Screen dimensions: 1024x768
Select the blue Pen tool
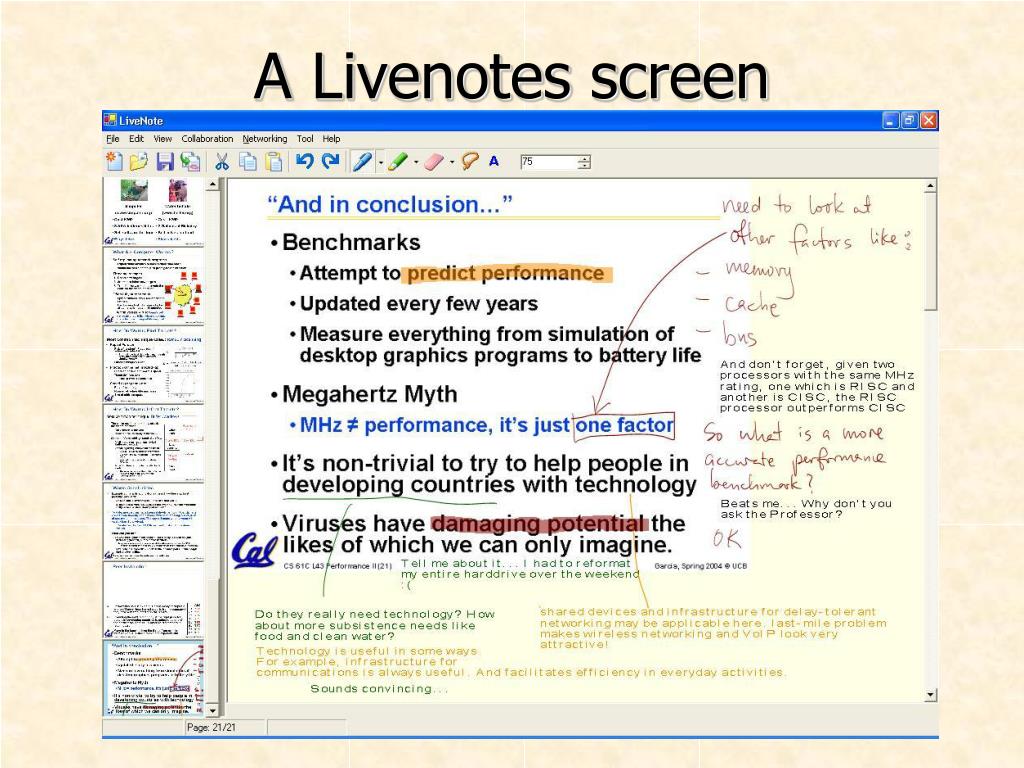pyautogui.click(x=362, y=161)
